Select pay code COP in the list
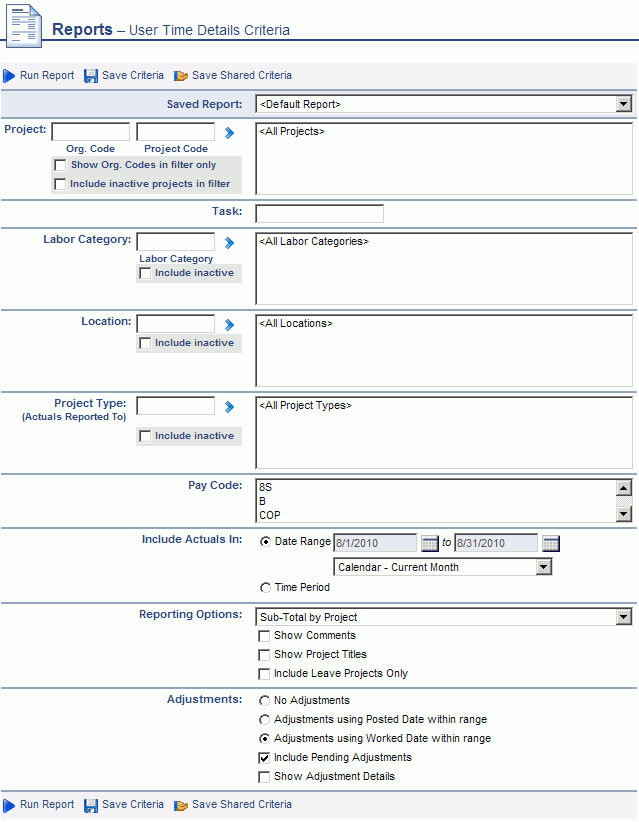 pos(270,516)
